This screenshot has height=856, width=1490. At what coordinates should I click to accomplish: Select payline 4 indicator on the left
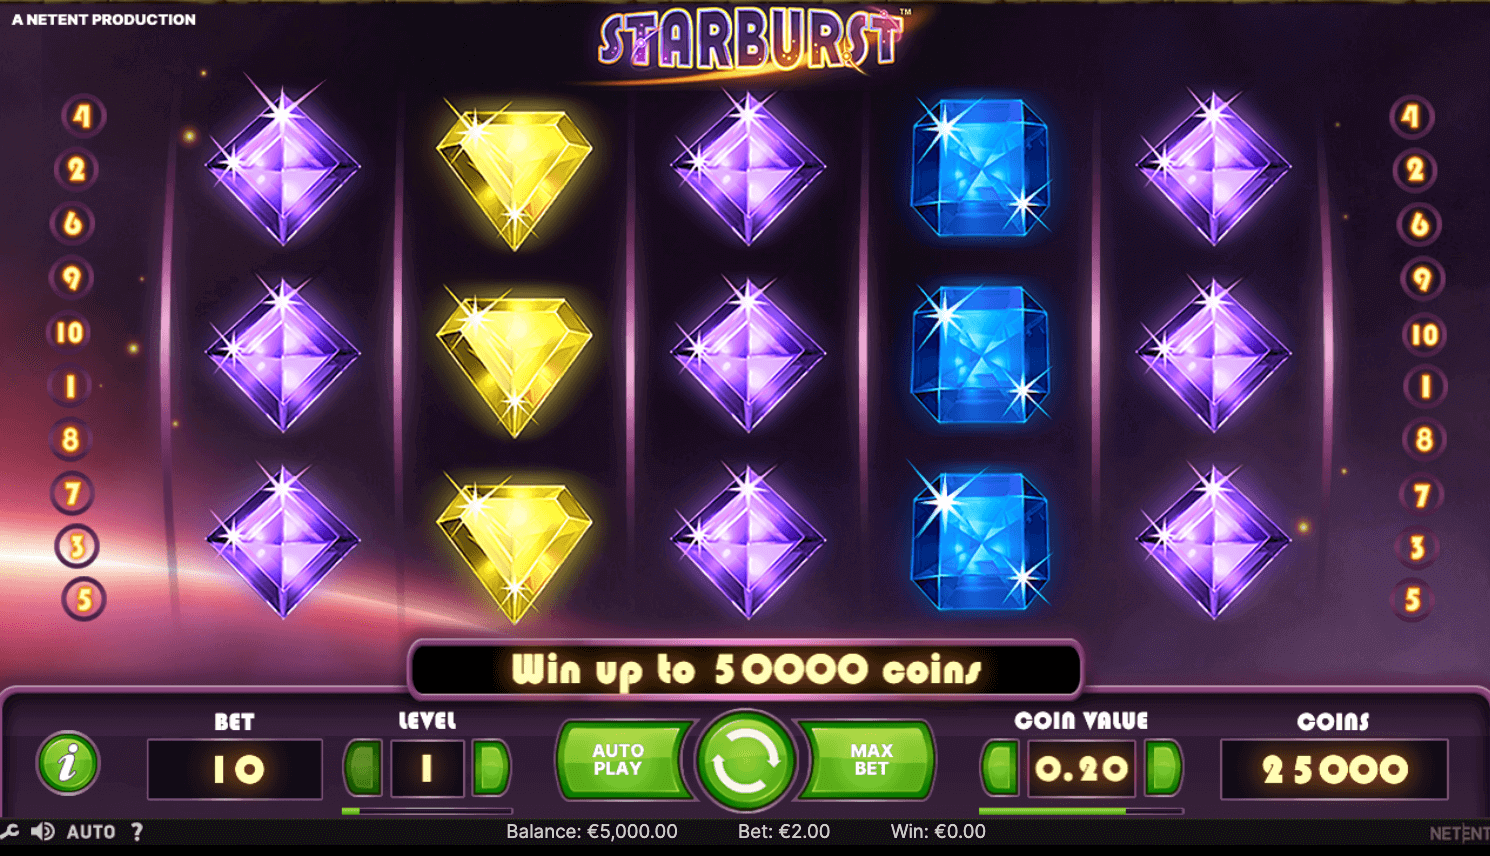(x=82, y=116)
